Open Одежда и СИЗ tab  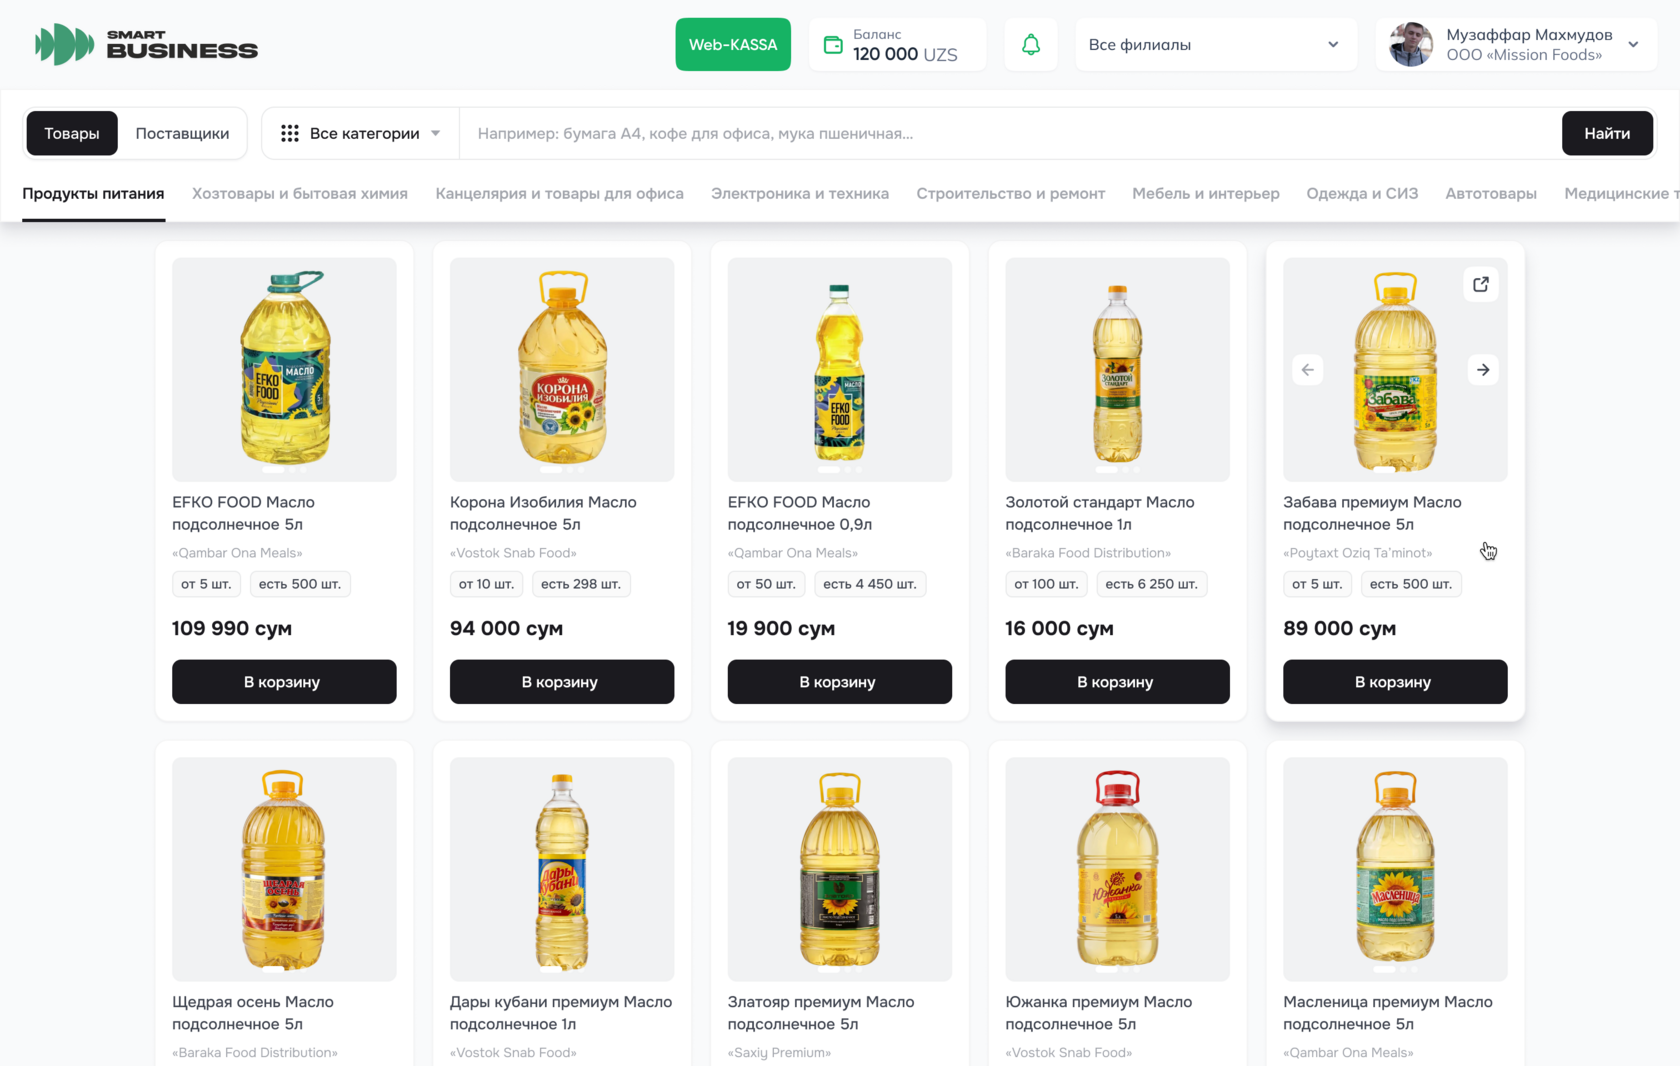(x=1362, y=193)
